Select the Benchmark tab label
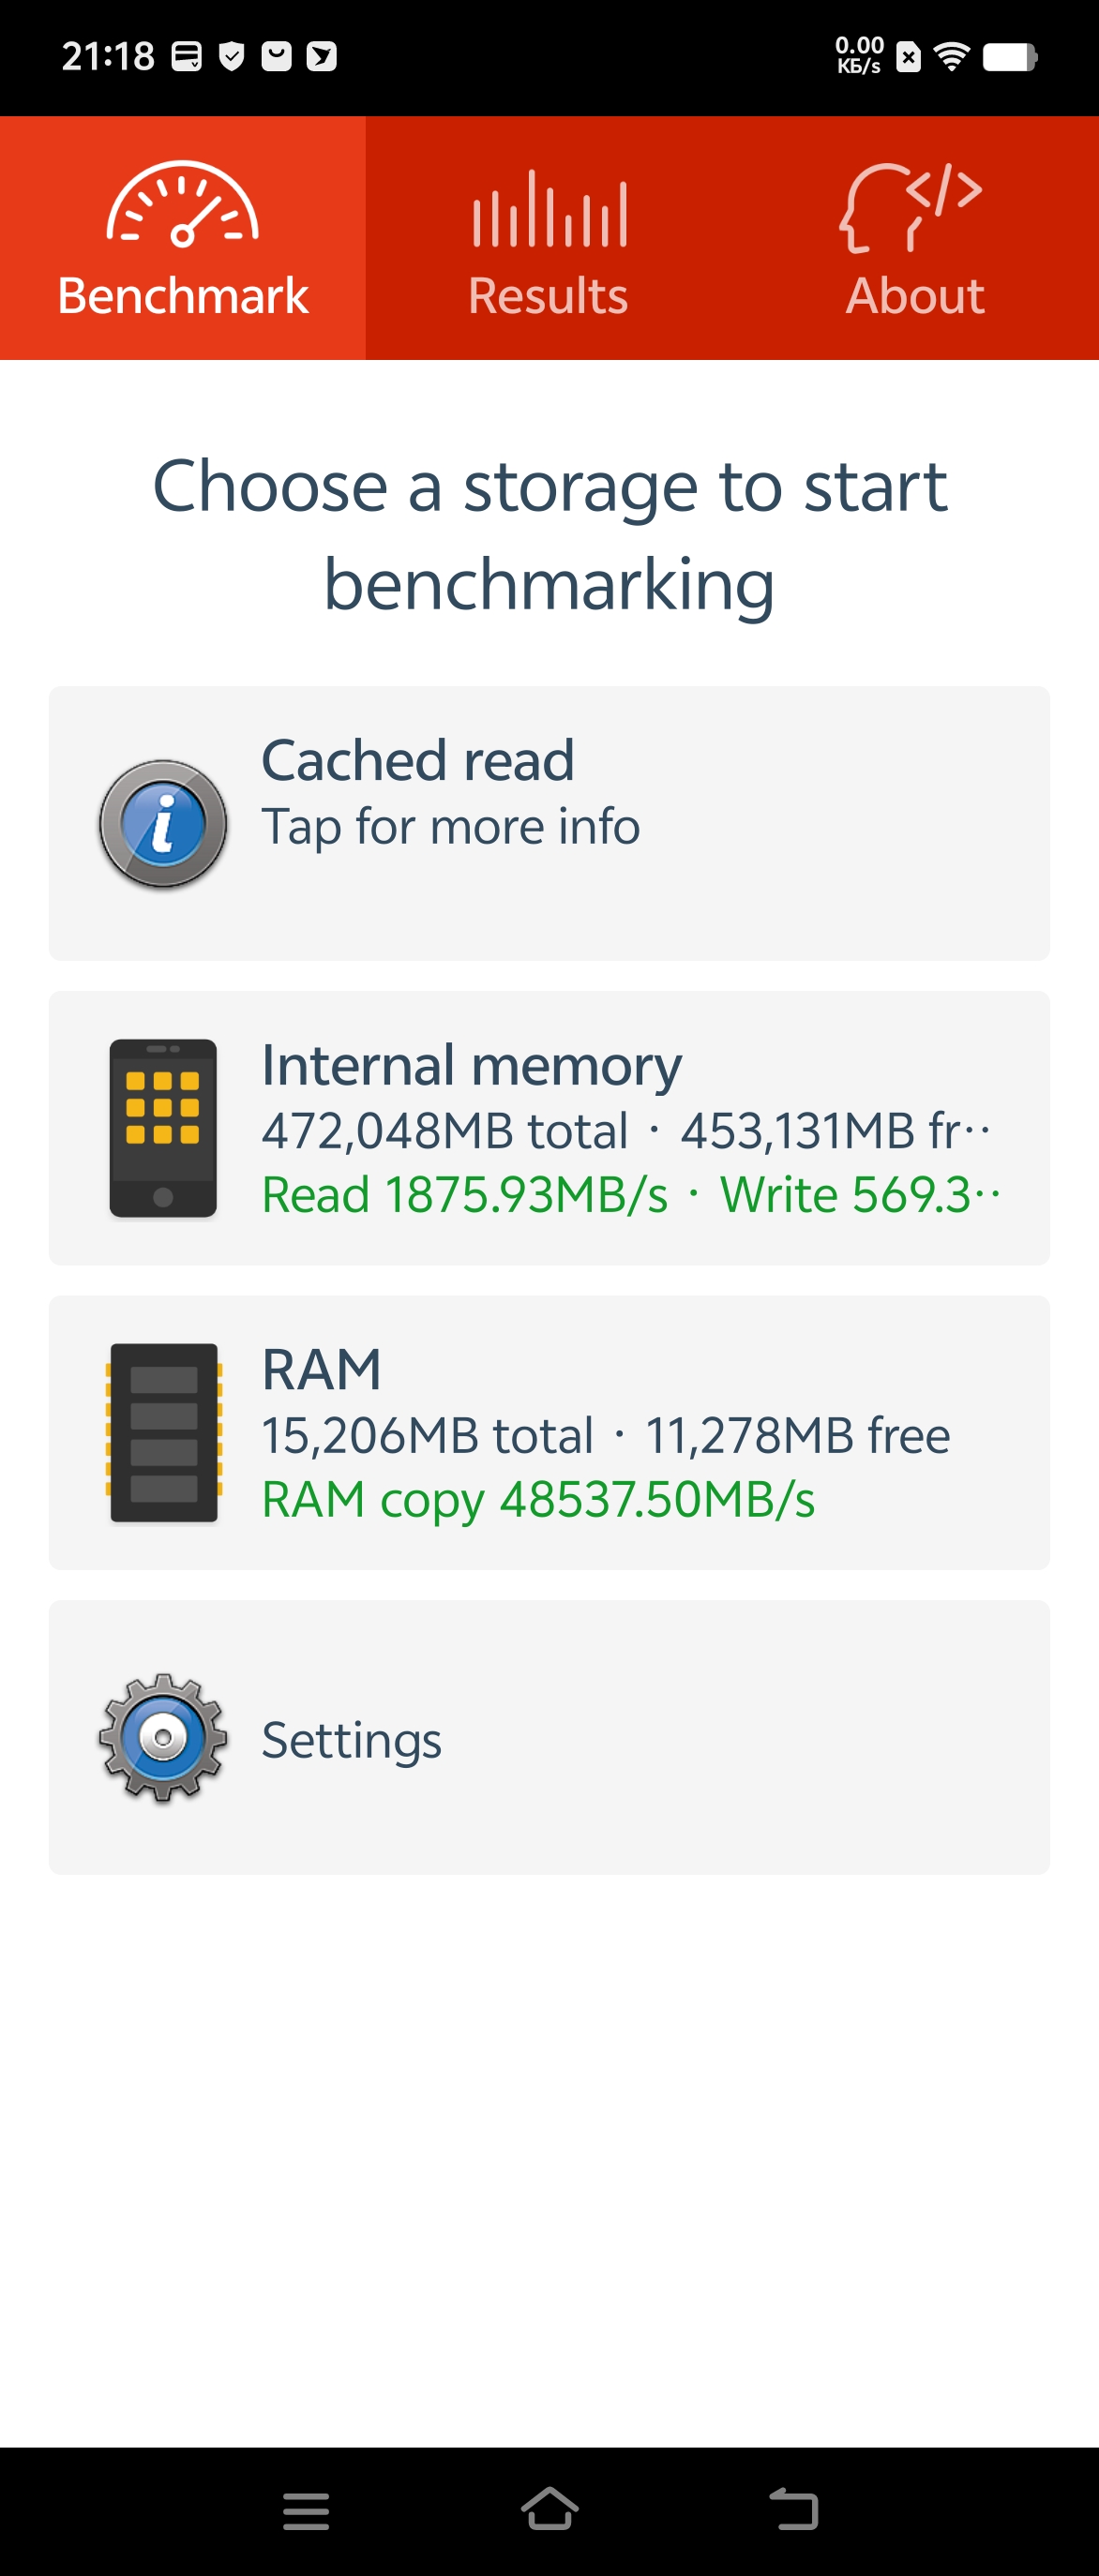1099x2576 pixels. coord(183,296)
